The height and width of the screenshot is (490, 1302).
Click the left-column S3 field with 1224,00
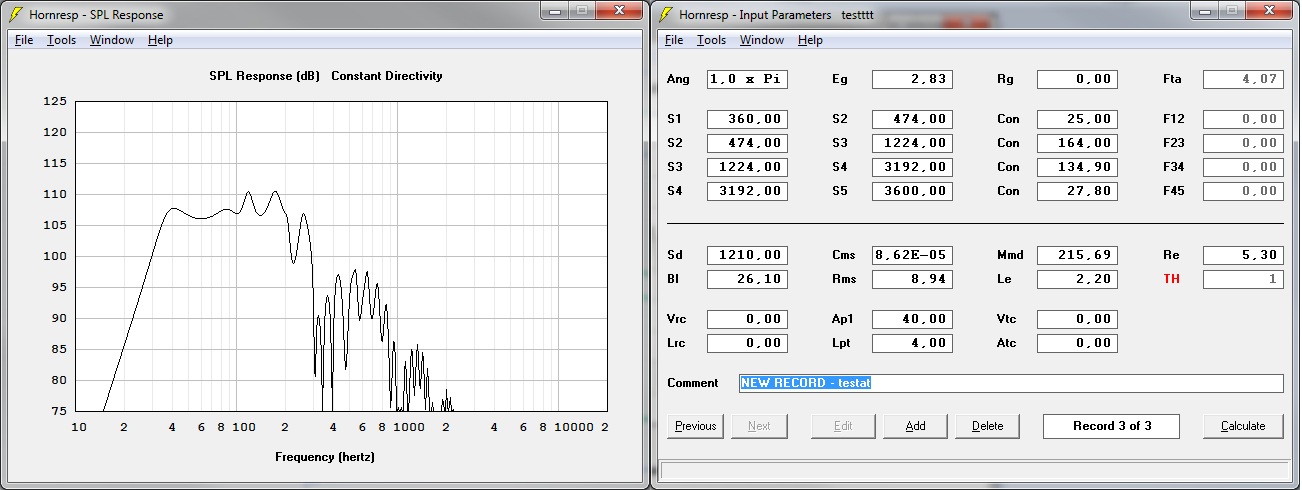pyautogui.click(x=747, y=167)
